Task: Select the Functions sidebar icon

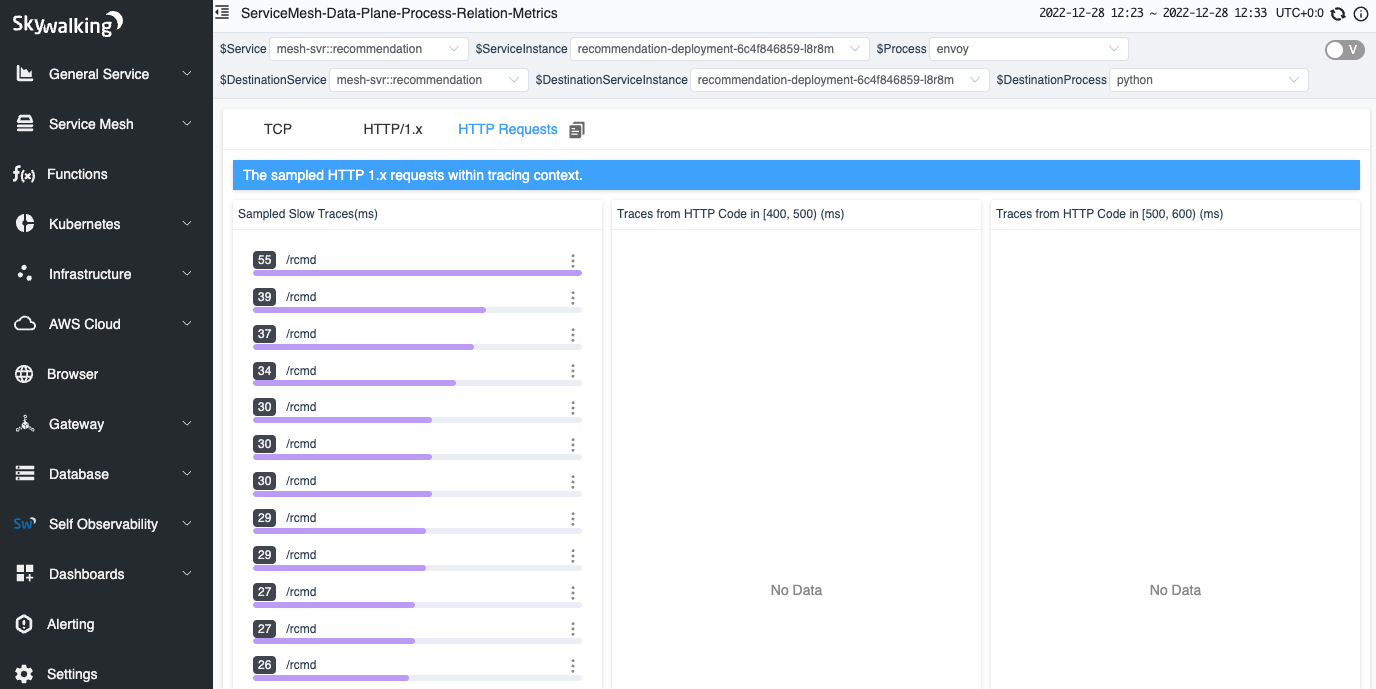Action: coord(24,174)
